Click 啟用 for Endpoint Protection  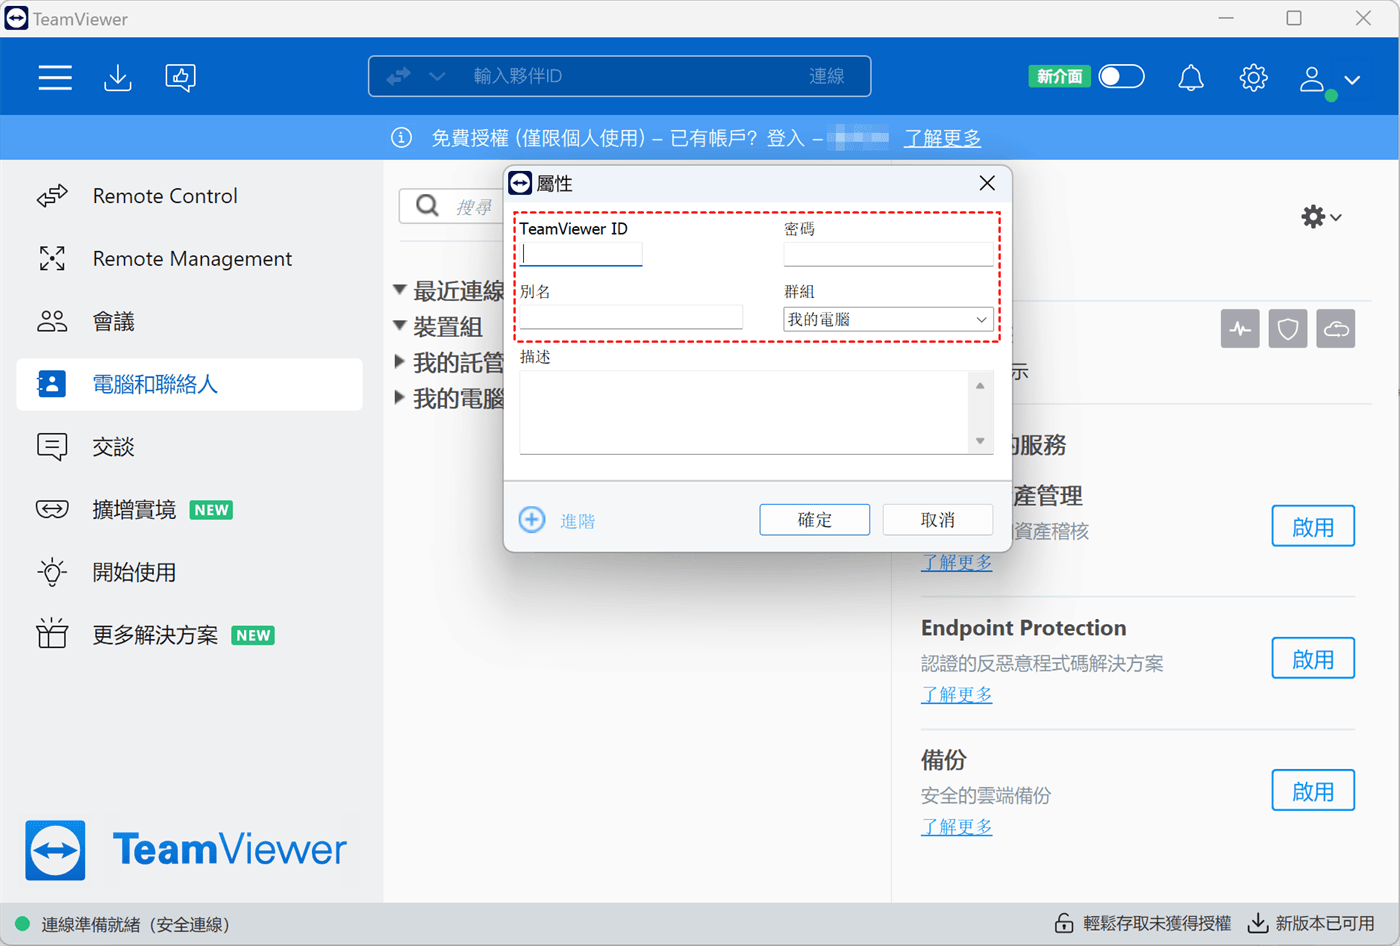pyautogui.click(x=1313, y=659)
